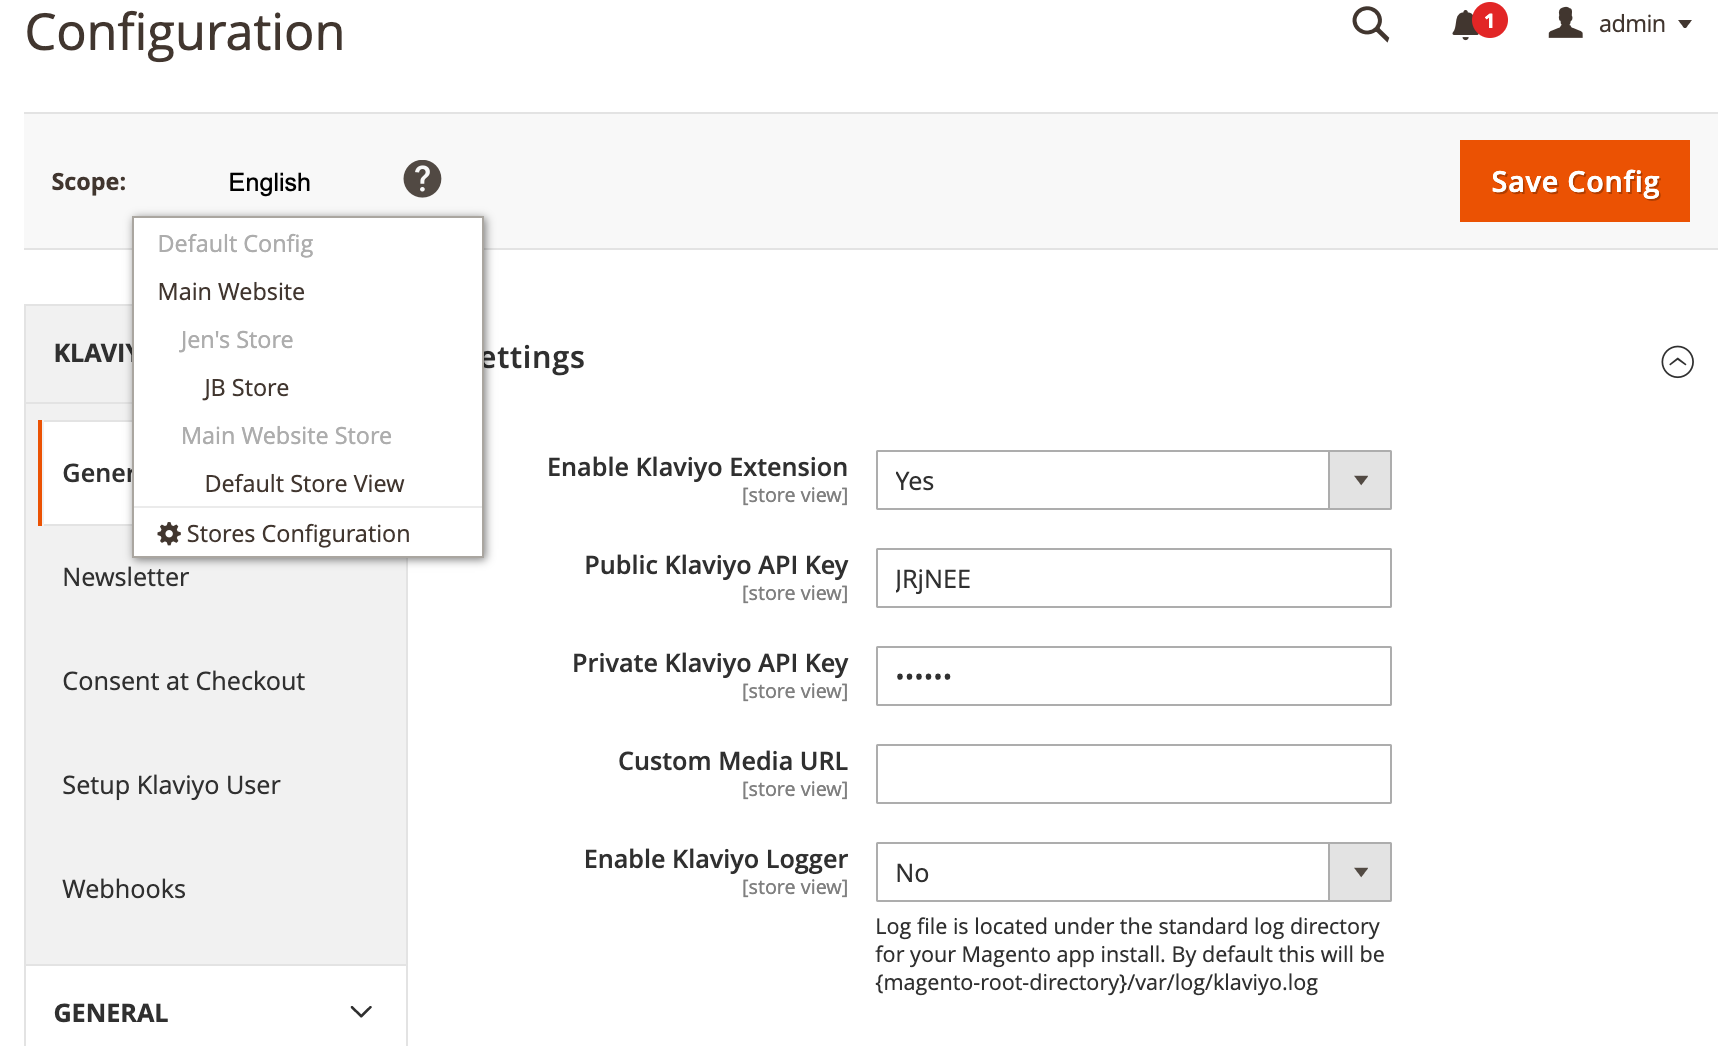The image size is (1736, 1046).
Task: Click the search magnifier icon
Action: [x=1370, y=24]
